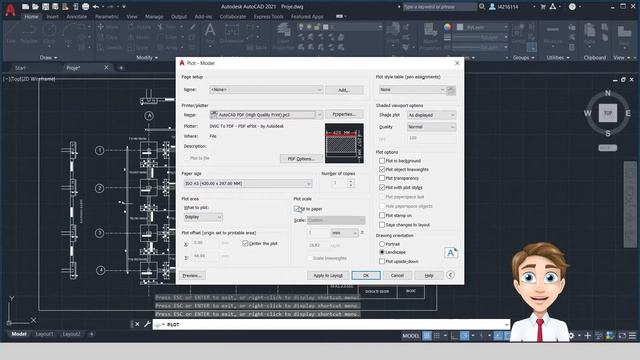Select Portrait drawing orientation

pyautogui.click(x=382, y=244)
